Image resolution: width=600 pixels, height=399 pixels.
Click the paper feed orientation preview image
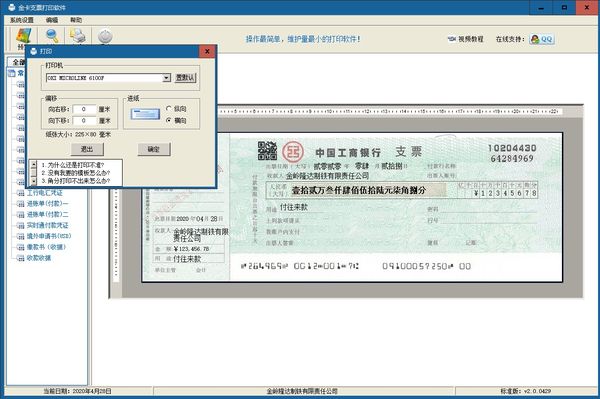coord(145,114)
